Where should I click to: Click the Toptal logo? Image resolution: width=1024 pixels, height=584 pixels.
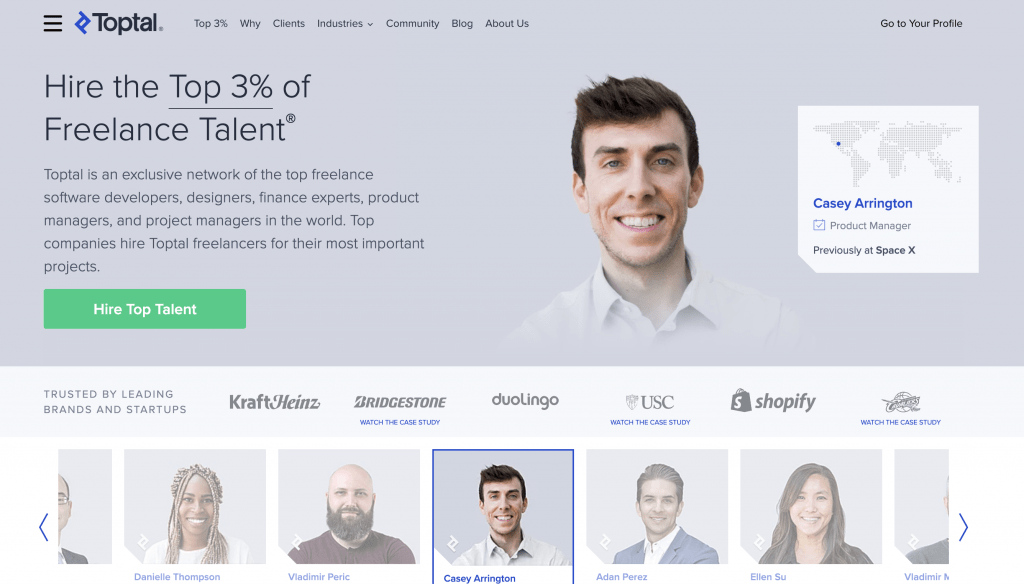point(119,23)
